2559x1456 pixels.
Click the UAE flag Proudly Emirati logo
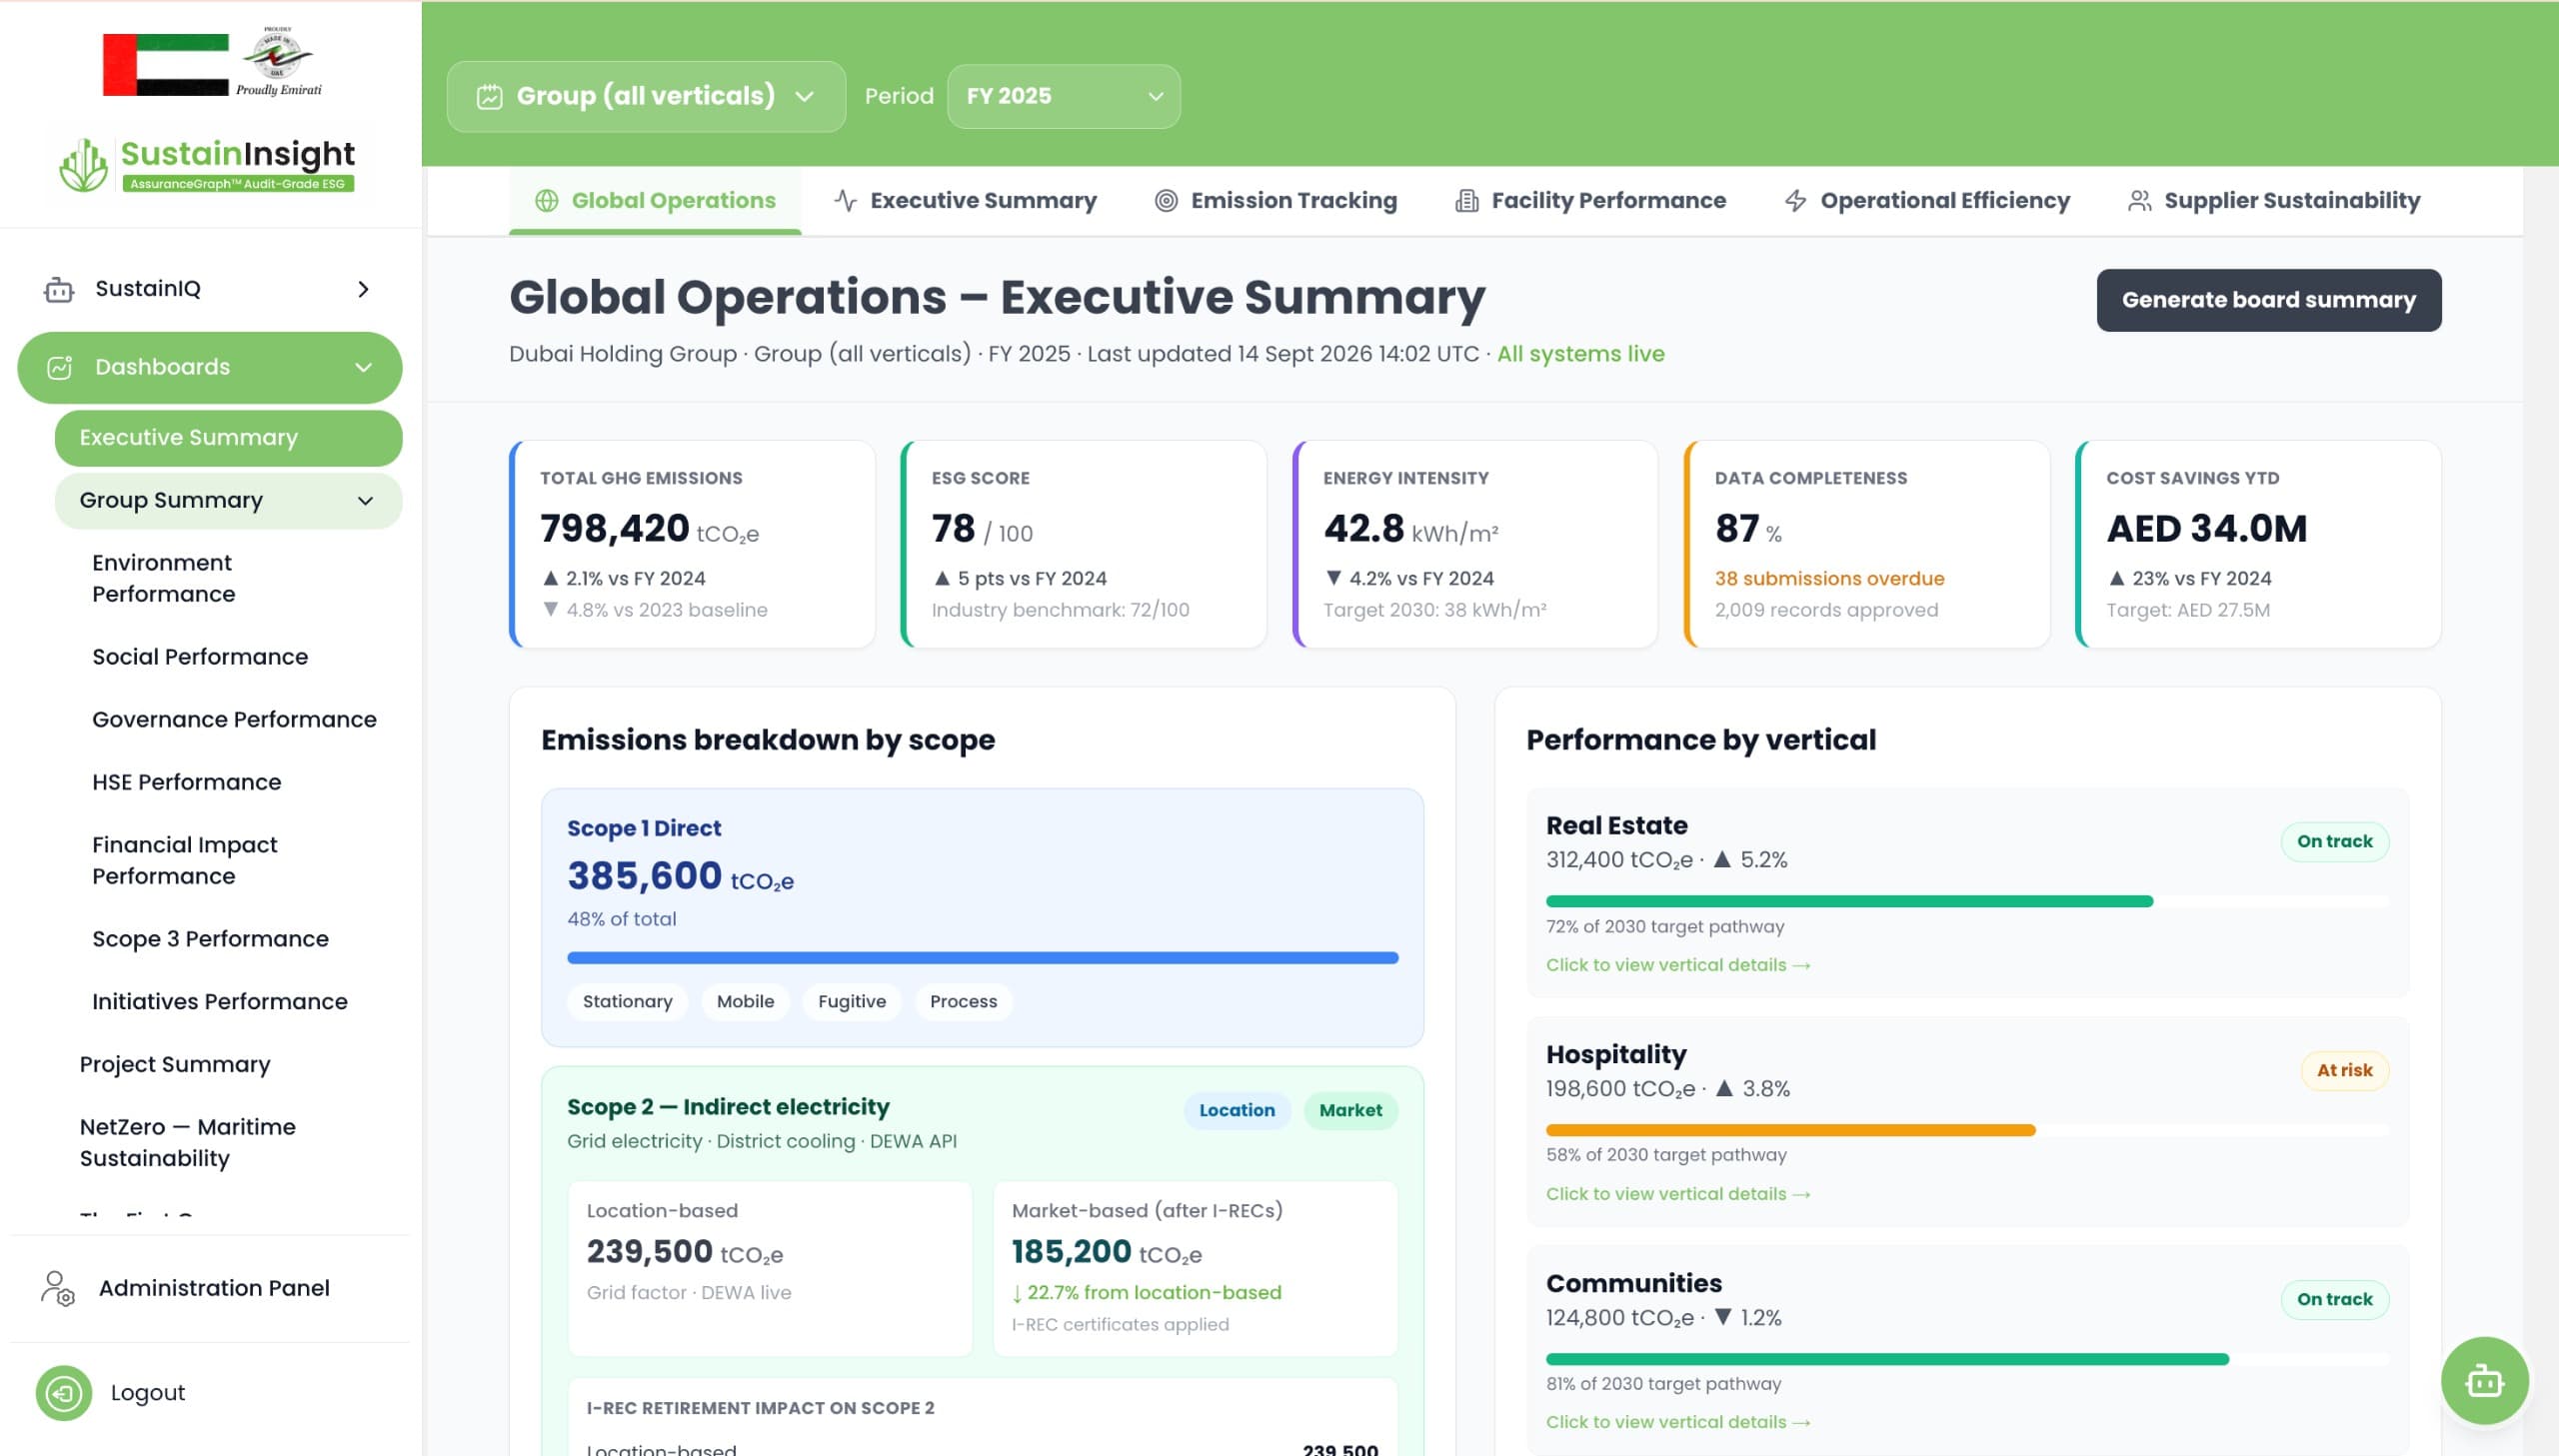click(x=213, y=63)
